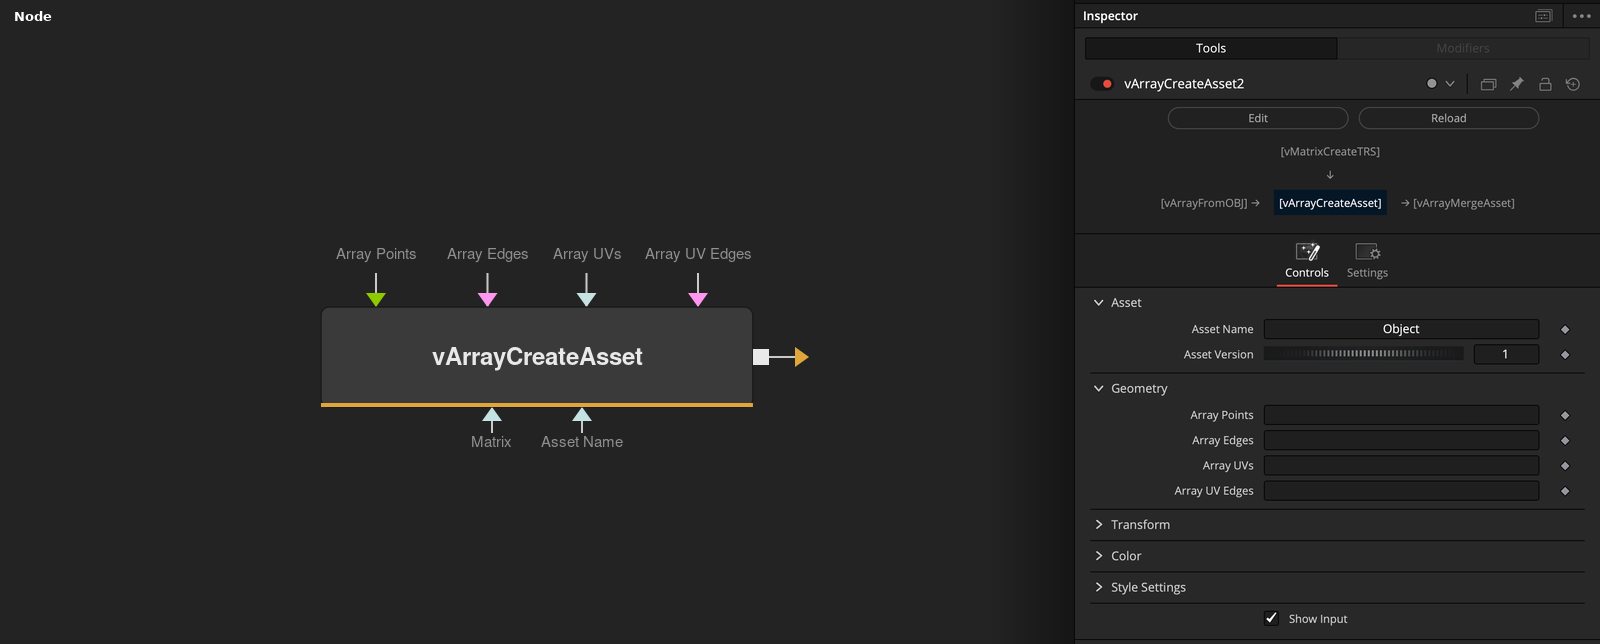Click the Asset Name input arrow on node

582,415
